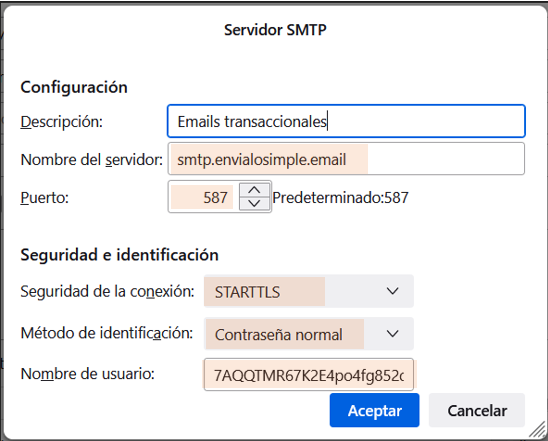548x441 pixels.
Task: Click the Método de identificación label
Action: [107, 333]
